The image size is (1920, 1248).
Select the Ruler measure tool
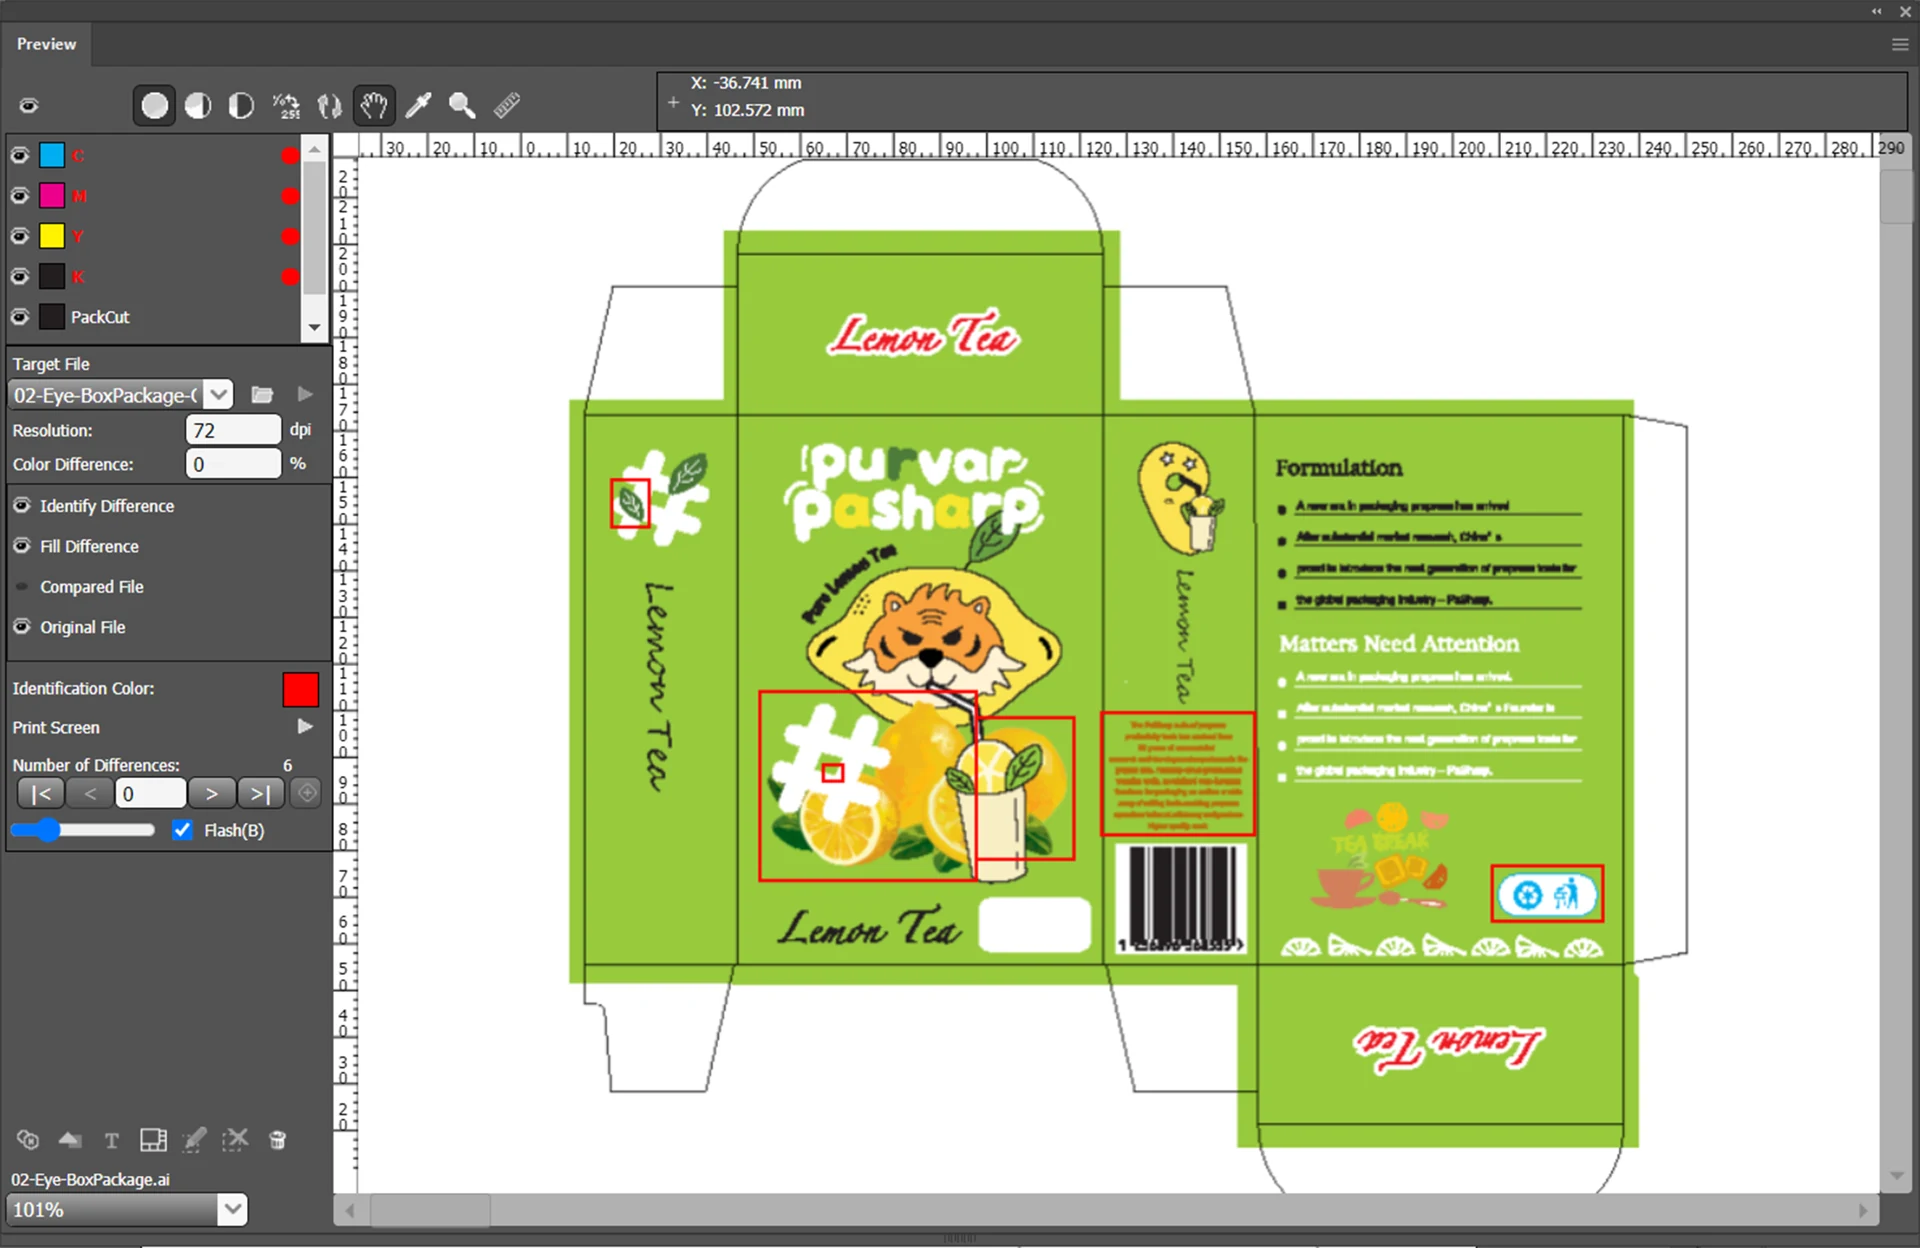[x=506, y=106]
